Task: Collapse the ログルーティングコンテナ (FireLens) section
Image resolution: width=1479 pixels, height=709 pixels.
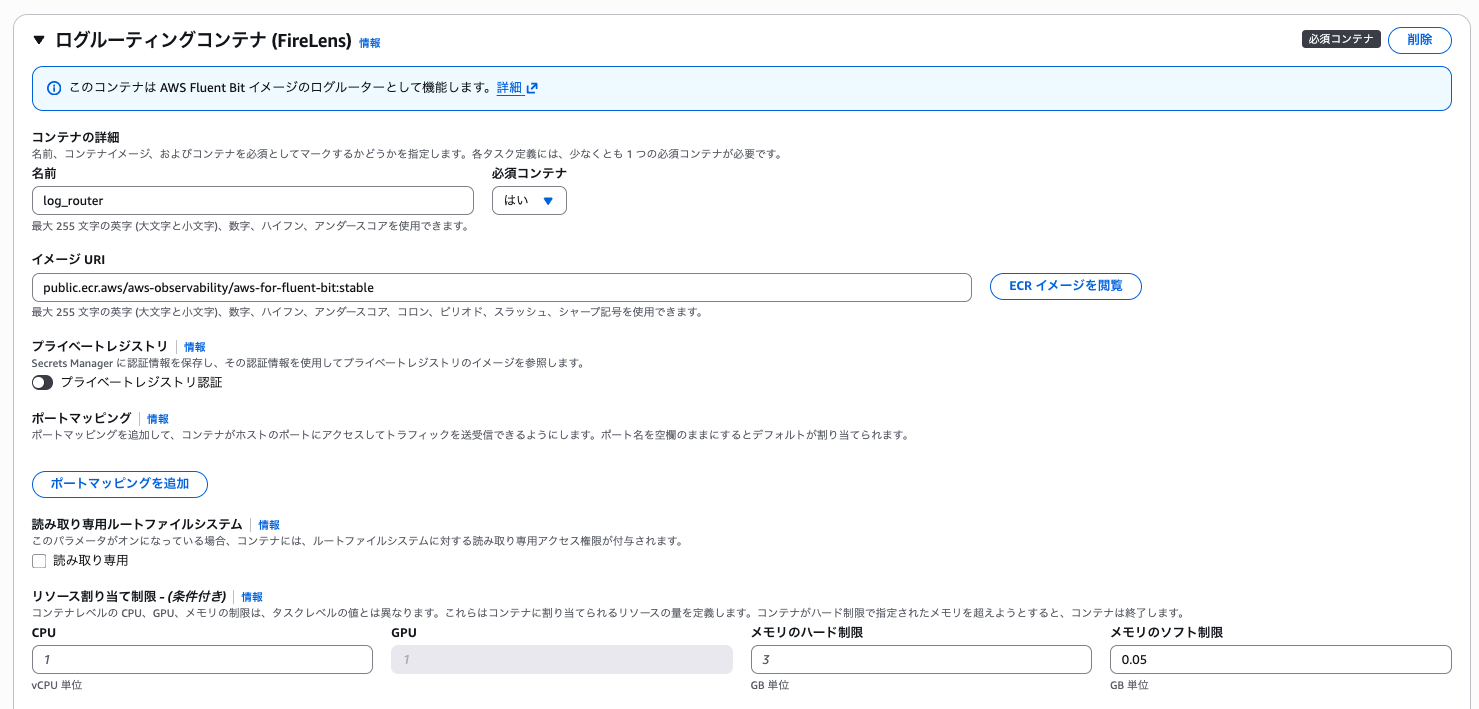Action: coord(37,40)
